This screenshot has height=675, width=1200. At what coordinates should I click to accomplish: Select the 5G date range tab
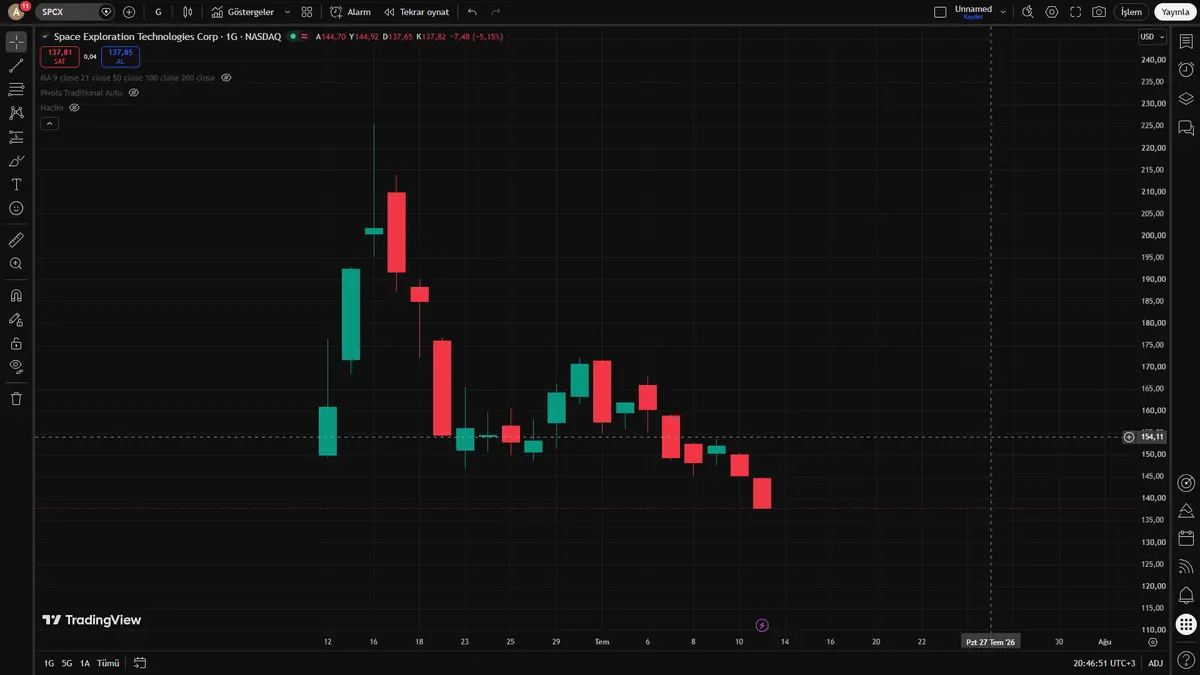(x=67, y=663)
